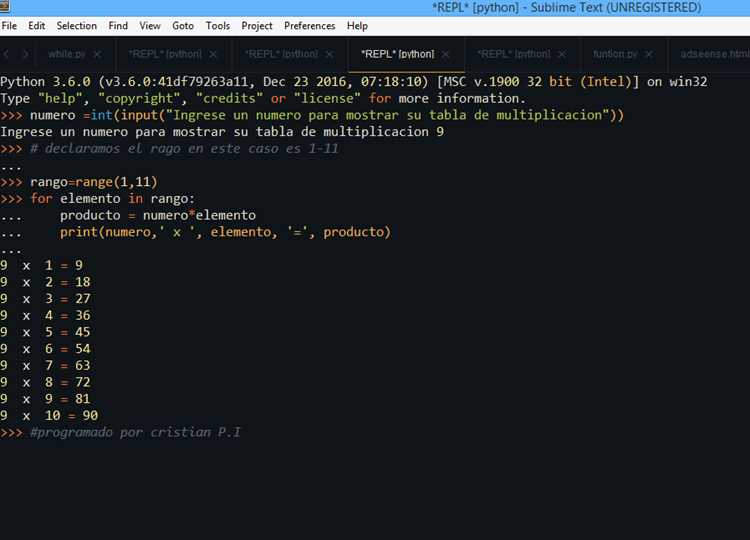
Task: Close the while.py tab
Action: [97, 55]
